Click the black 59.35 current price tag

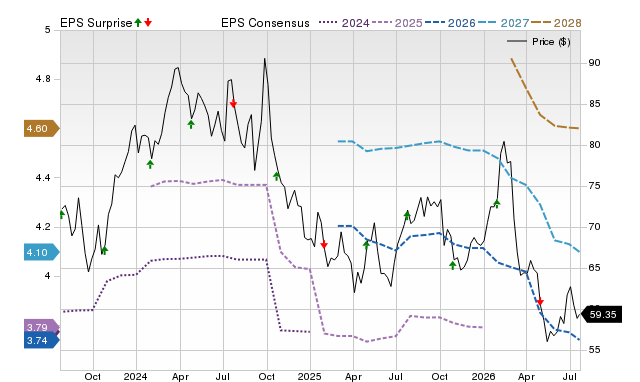601,315
